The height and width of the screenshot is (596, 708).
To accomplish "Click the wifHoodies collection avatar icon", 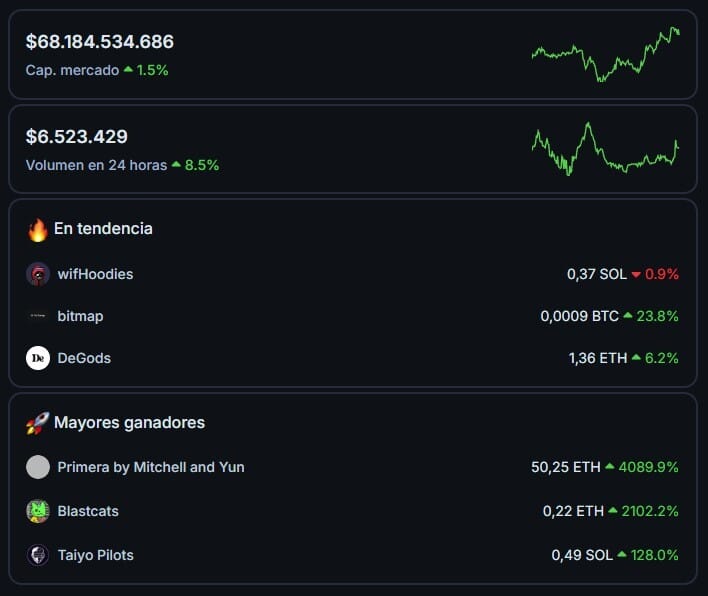I will pyautogui.click(x=38, y=274).
